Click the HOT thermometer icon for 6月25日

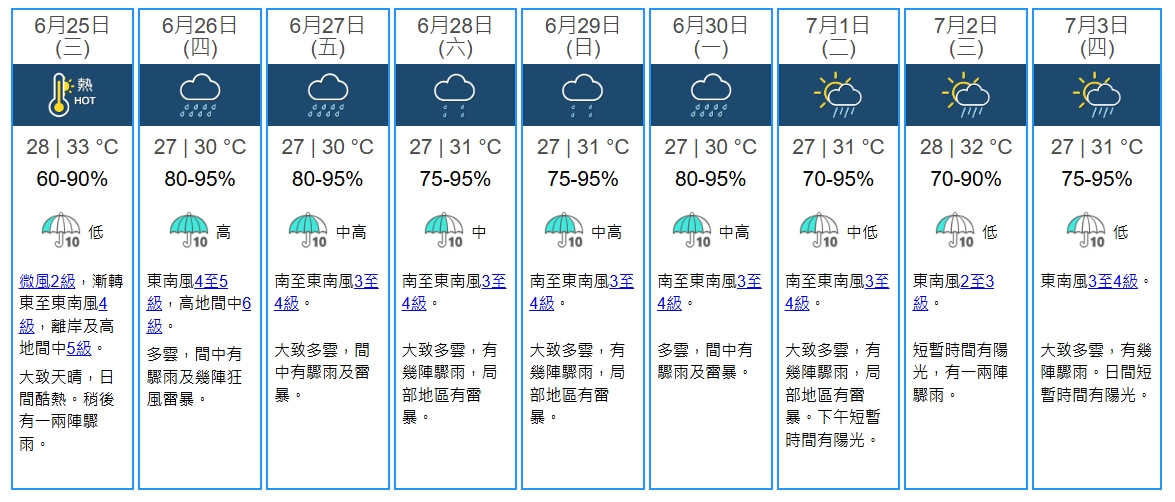coord(72,94)
